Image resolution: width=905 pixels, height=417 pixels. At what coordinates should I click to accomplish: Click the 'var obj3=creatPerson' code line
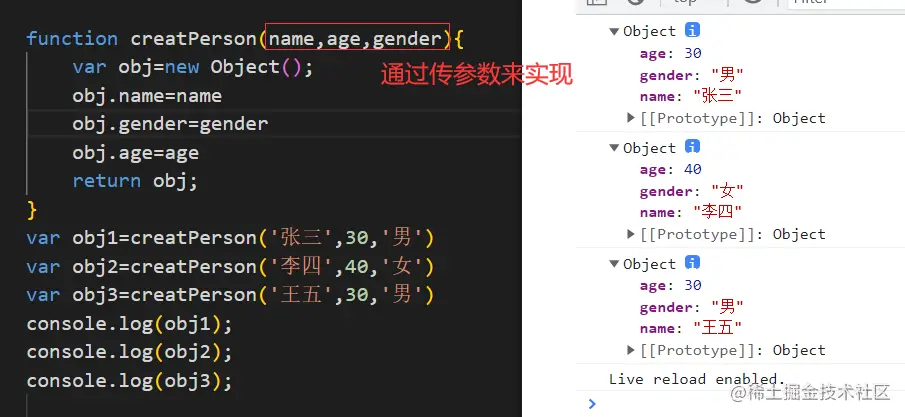[x=230, y=295]
